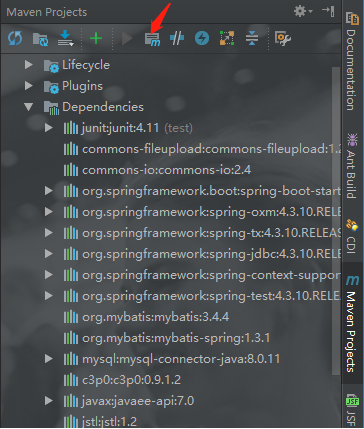The image size is (364, 429).
Task: Expand the Plugins node
Action: pyautogui.click(x=29, y=86)
